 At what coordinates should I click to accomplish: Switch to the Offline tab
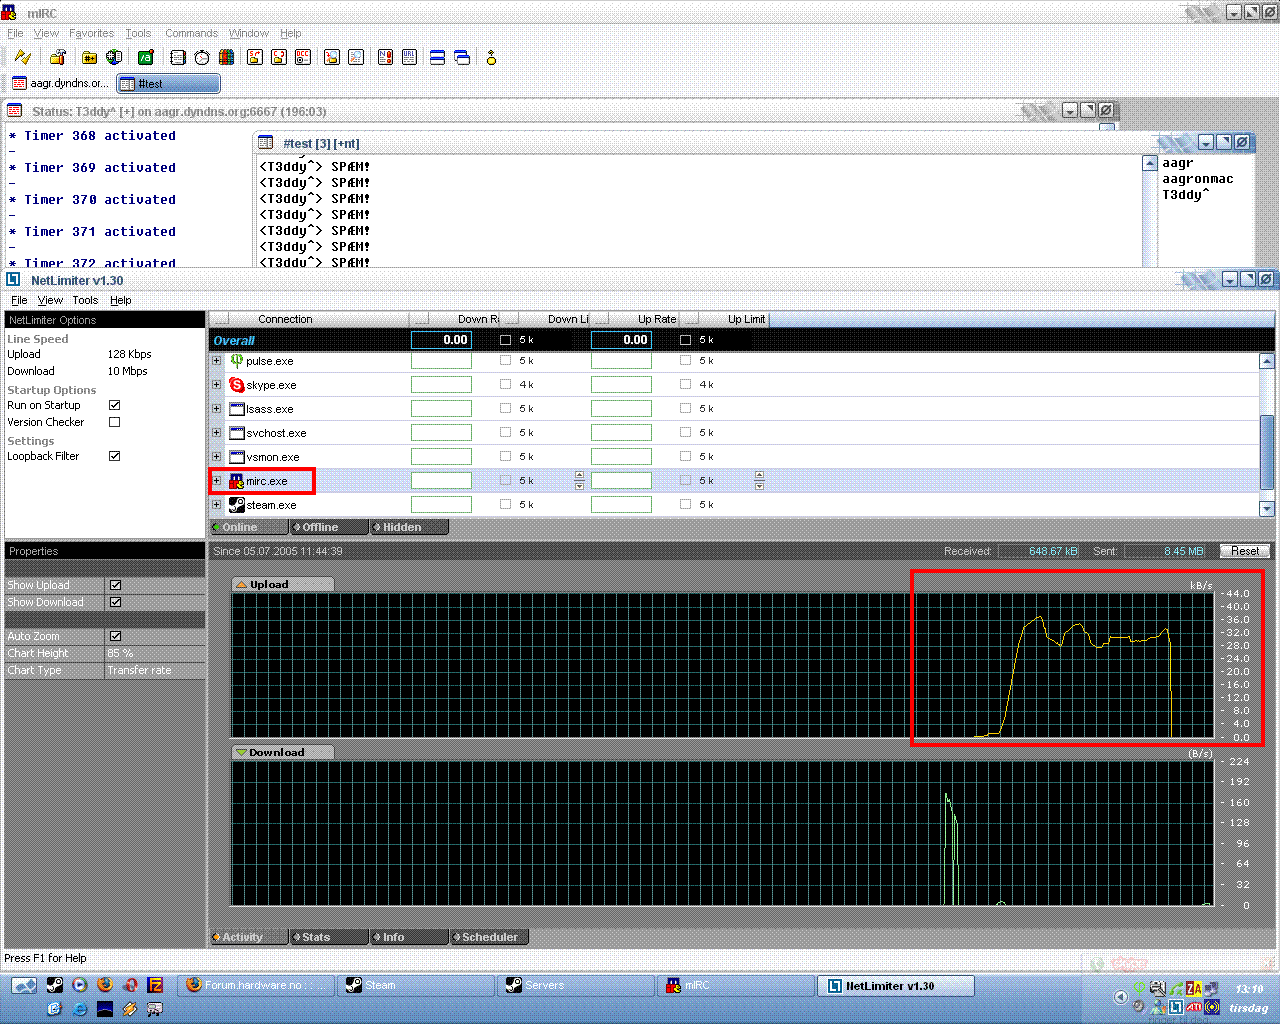pyautogui.click(x=329, y=527)
